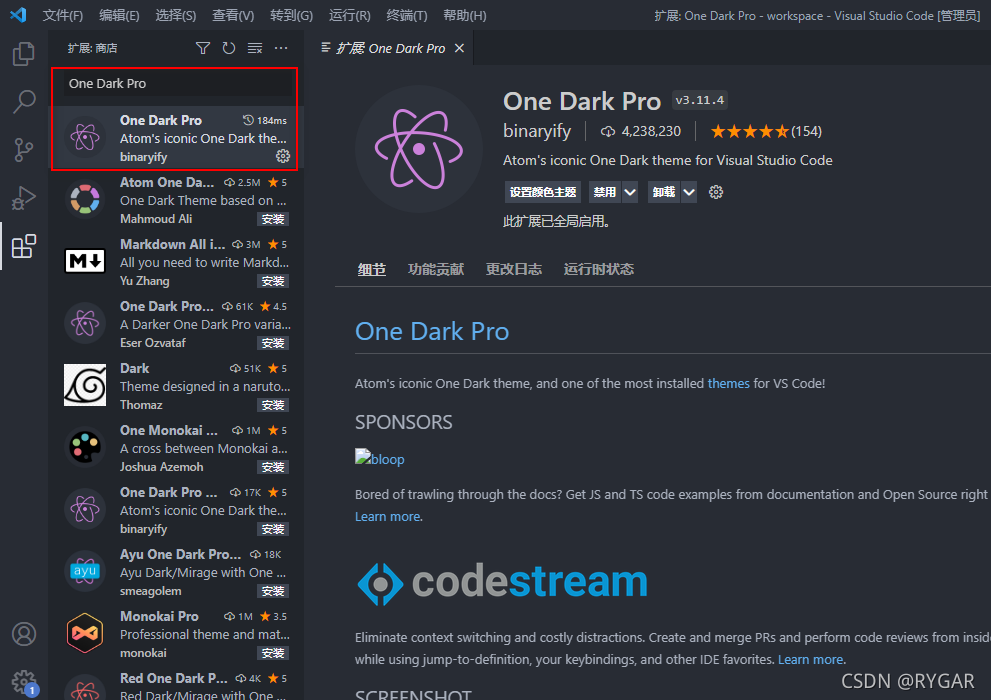Open the 编辑(E) menu
This screenshot has width=991, height=700.
119,15
